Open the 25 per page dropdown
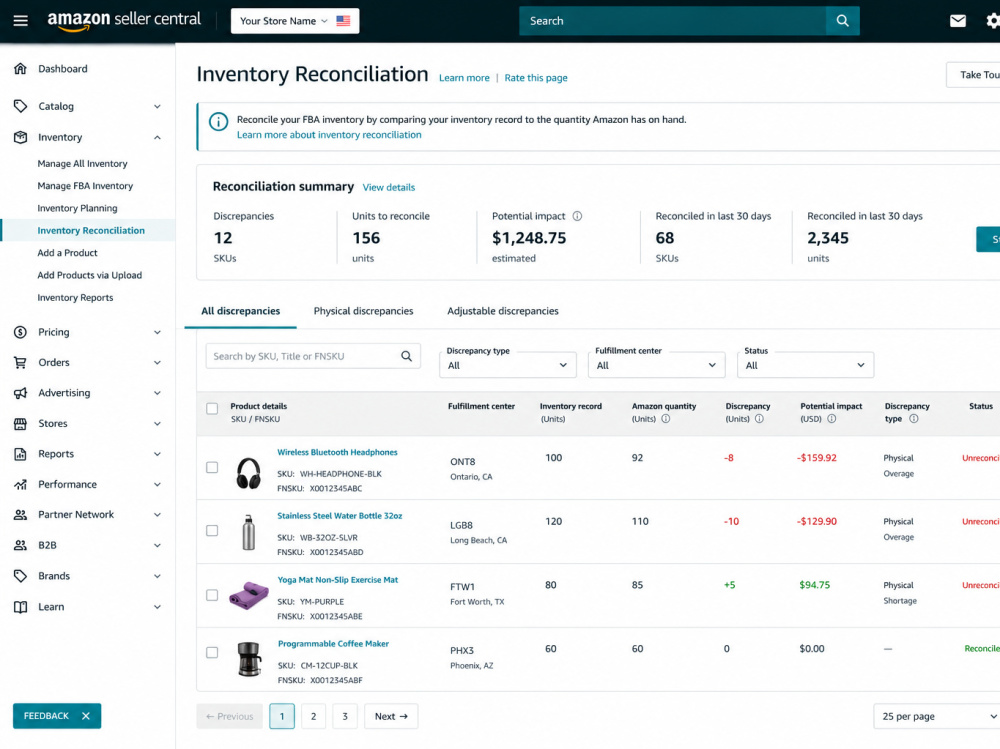This screenshot has height=749, width=1000. (936, 716)
